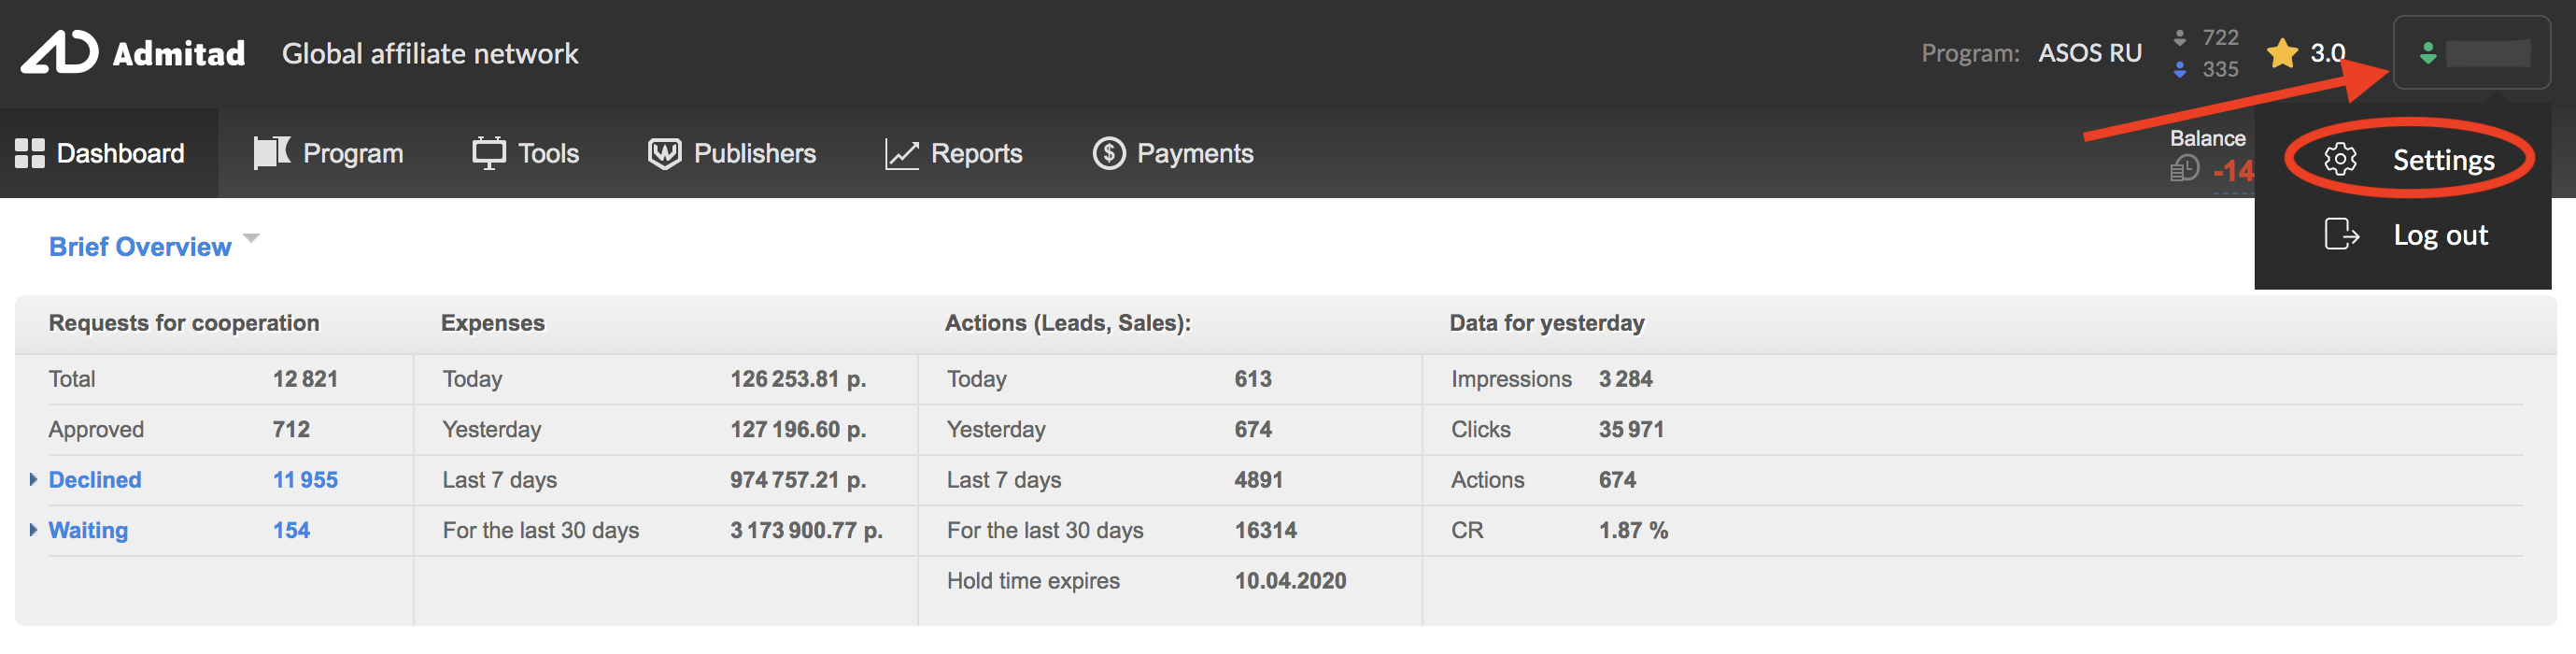This screenshot has width=2576, height=654.
Task: Click the Program flag icon
Action: 271,153
